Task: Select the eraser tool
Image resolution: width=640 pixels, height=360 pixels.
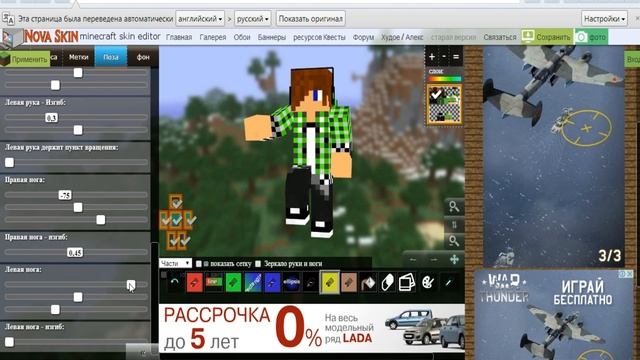Action: pos(387,282)
